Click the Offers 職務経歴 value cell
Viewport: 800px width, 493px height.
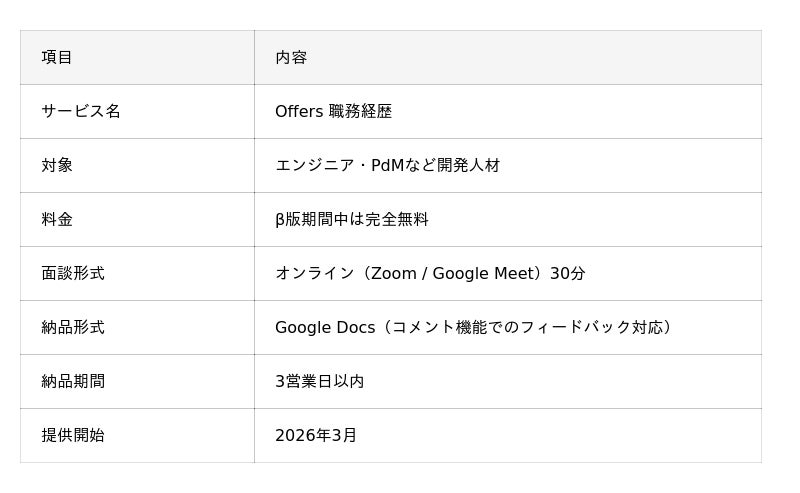click(x=333, y=112)
